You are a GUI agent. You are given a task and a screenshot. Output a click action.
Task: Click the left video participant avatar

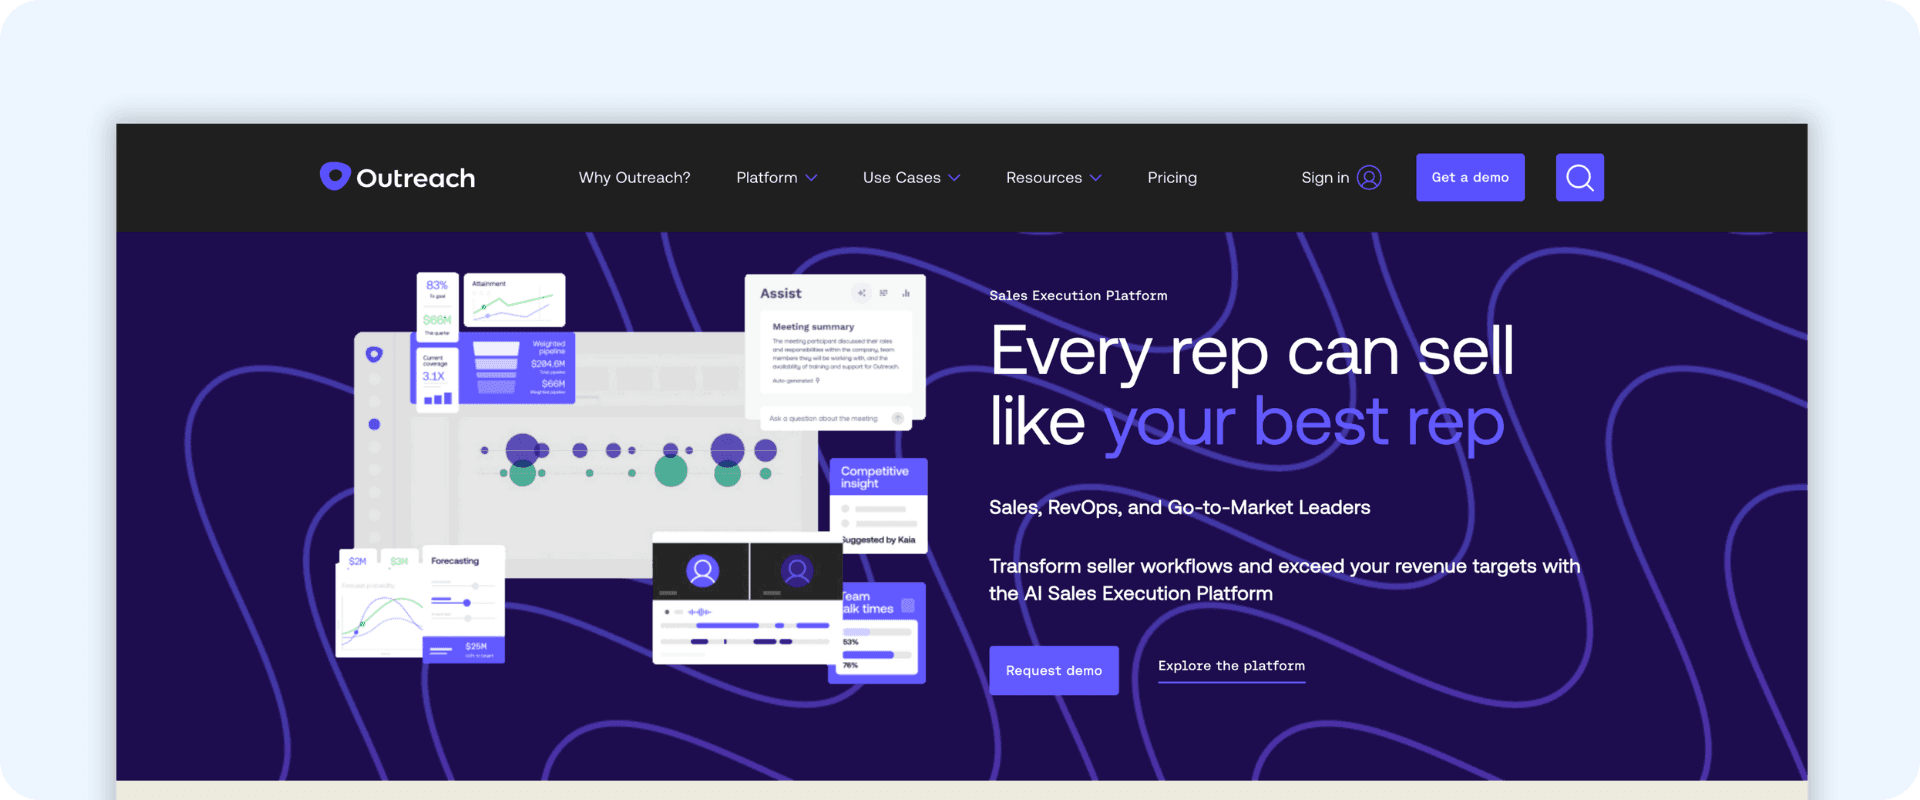[x=702, y=570]
